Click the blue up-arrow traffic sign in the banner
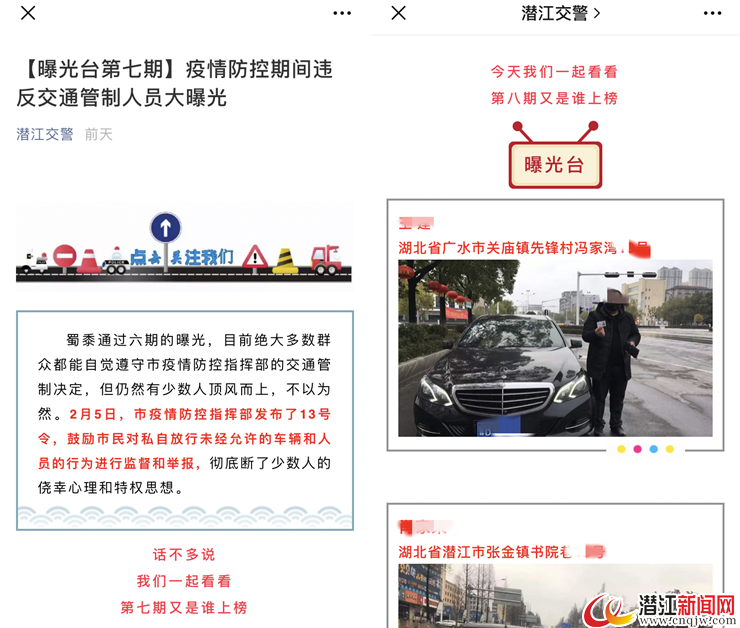This screenshot has height=628, width=740. (x=166, y=227)
